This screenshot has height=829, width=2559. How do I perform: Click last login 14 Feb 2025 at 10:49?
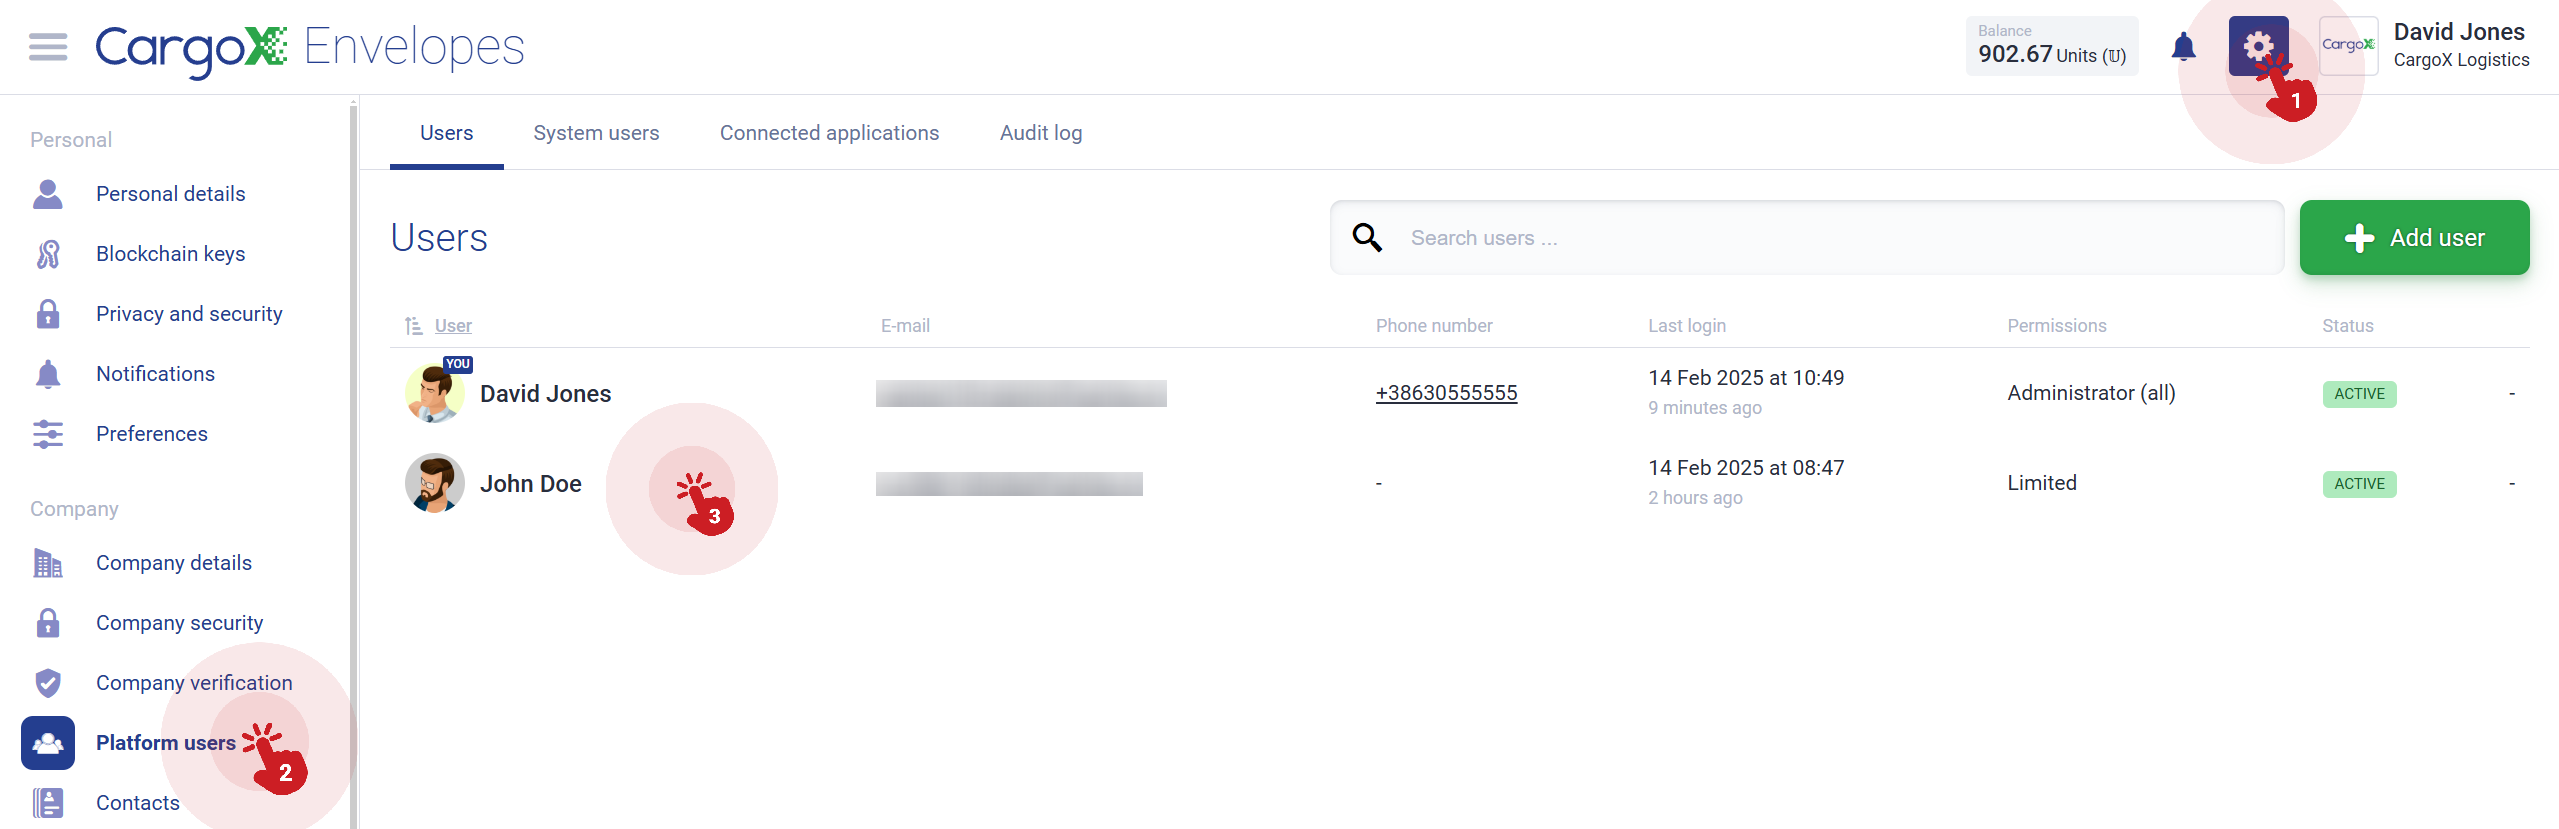(x=1746, y=378)
